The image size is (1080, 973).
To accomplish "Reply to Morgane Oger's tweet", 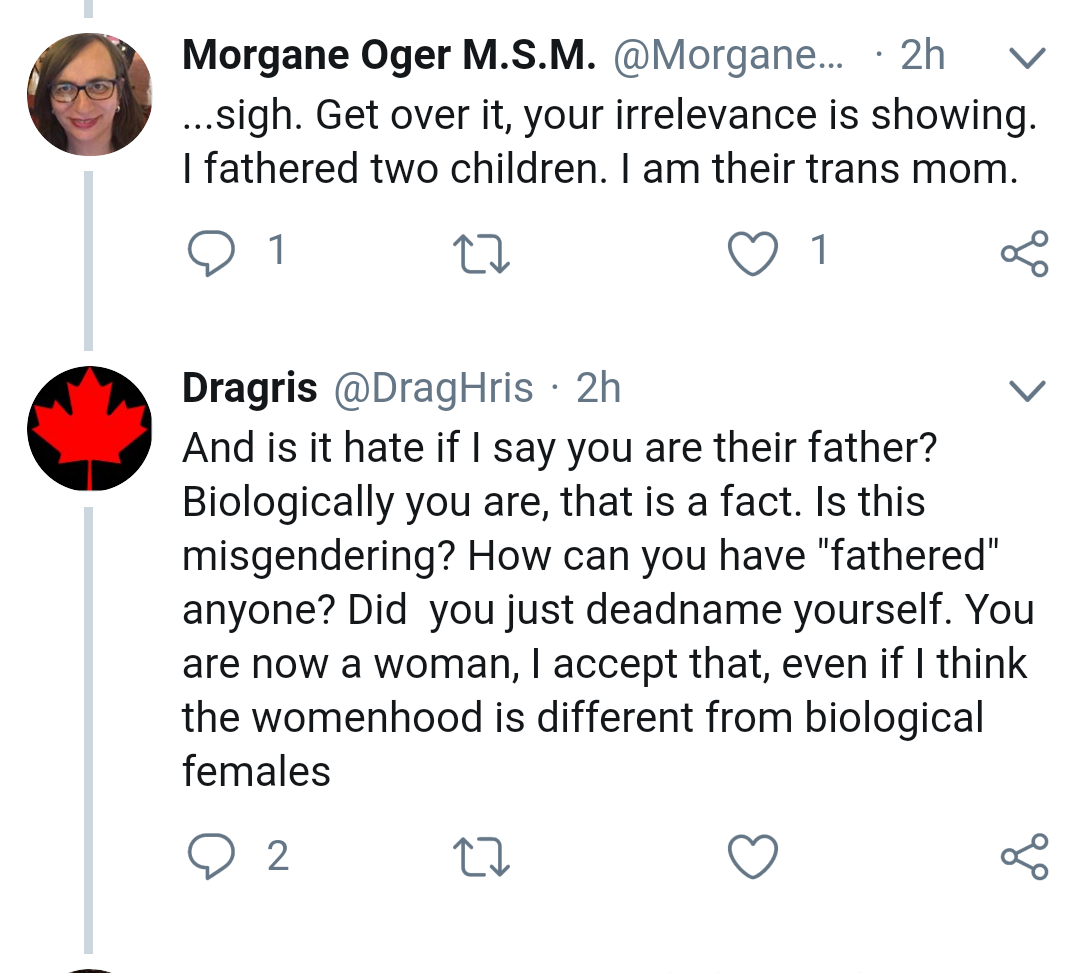I will 211,252.
